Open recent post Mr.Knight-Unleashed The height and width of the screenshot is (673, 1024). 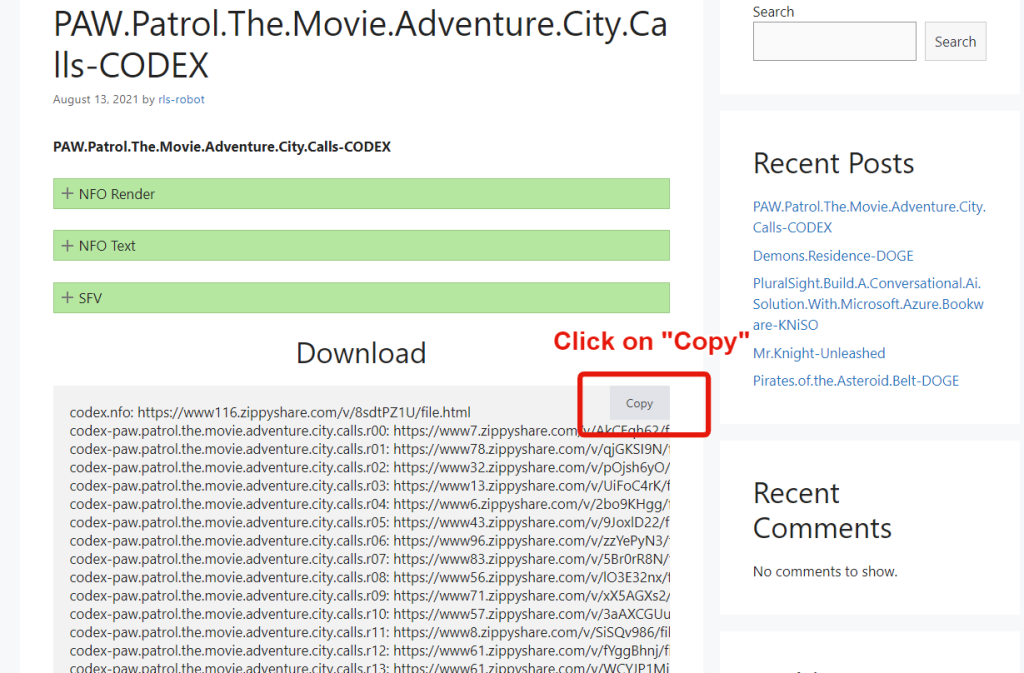tap(819, 353)
